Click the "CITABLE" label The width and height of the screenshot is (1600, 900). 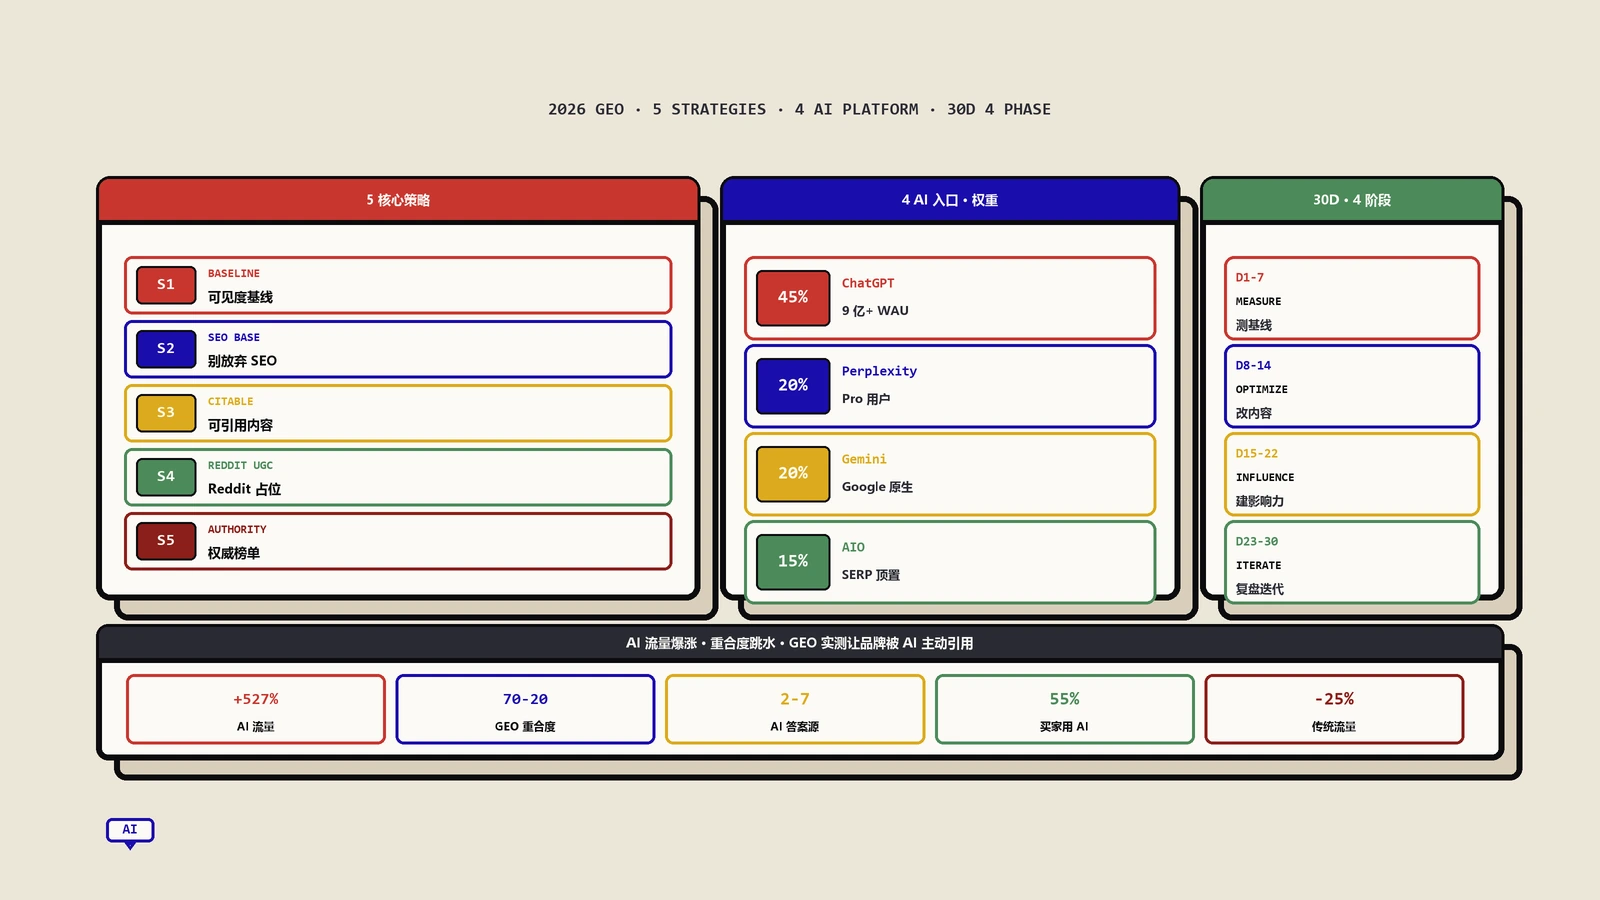coord(231,402)
